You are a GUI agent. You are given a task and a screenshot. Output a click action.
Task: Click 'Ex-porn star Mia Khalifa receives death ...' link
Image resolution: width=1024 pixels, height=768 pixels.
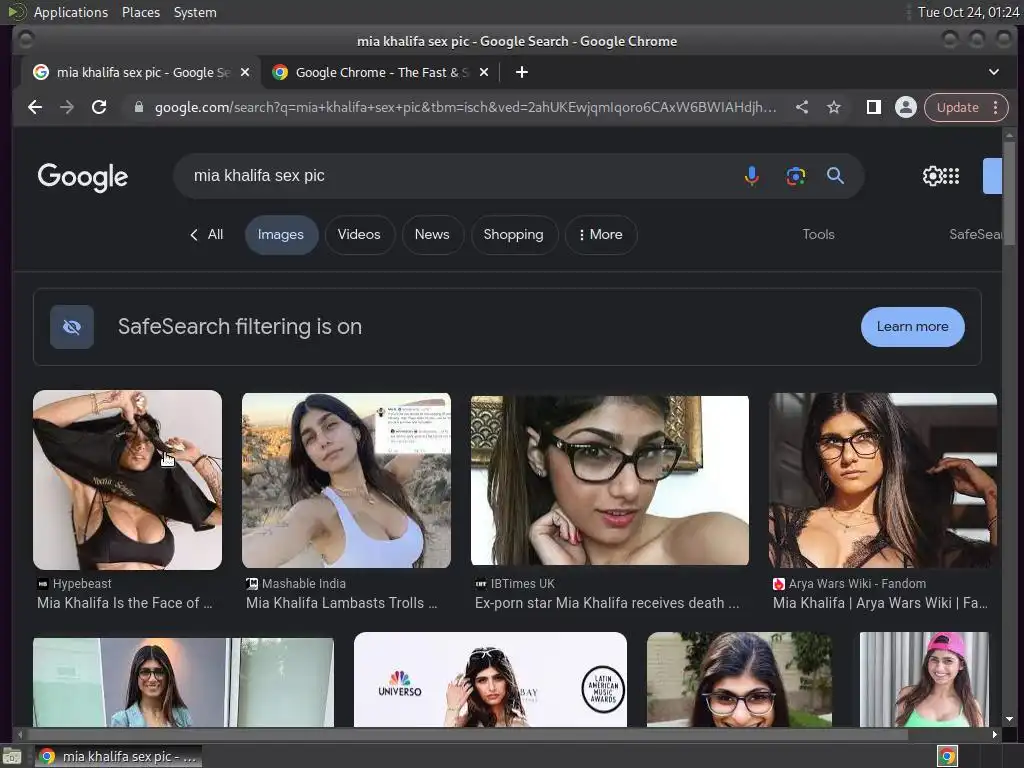click(607, 603)
